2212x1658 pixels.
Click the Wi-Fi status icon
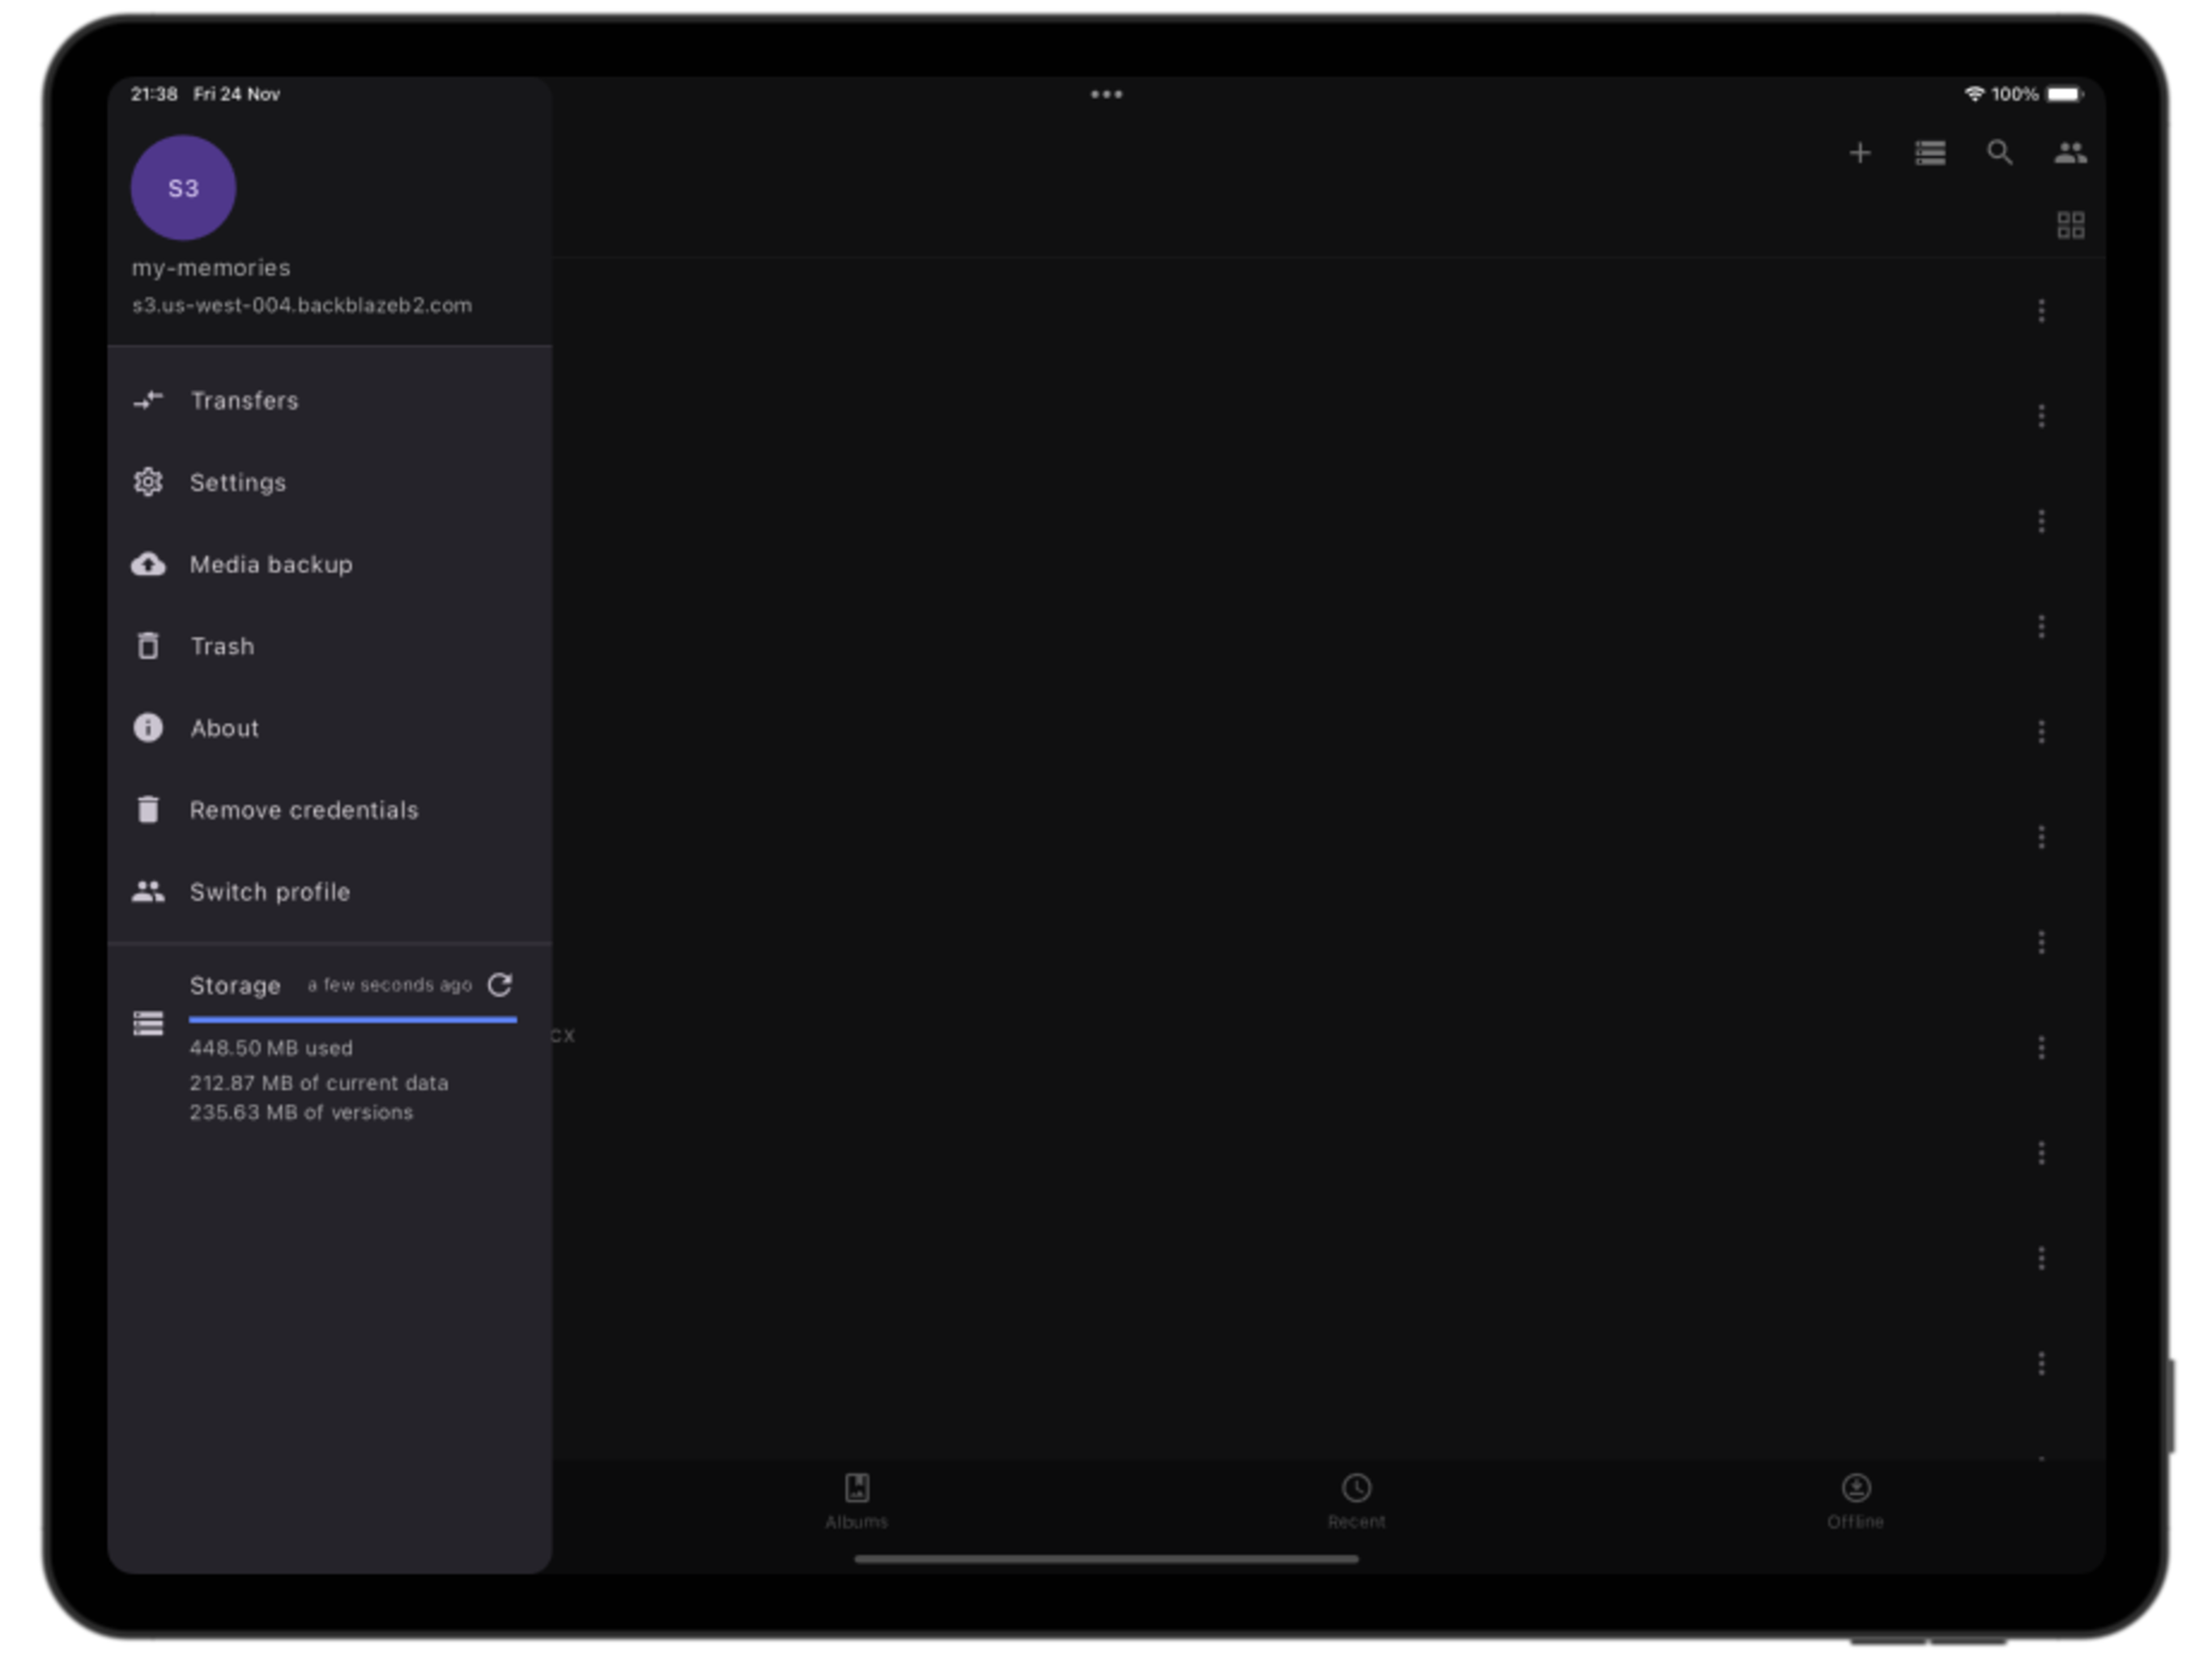click(x=1974, y=94)
